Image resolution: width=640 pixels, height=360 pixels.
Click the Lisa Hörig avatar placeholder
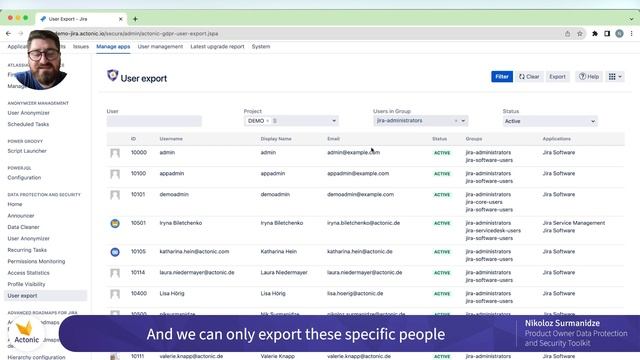pyautogui.click(x=115, y=294)
